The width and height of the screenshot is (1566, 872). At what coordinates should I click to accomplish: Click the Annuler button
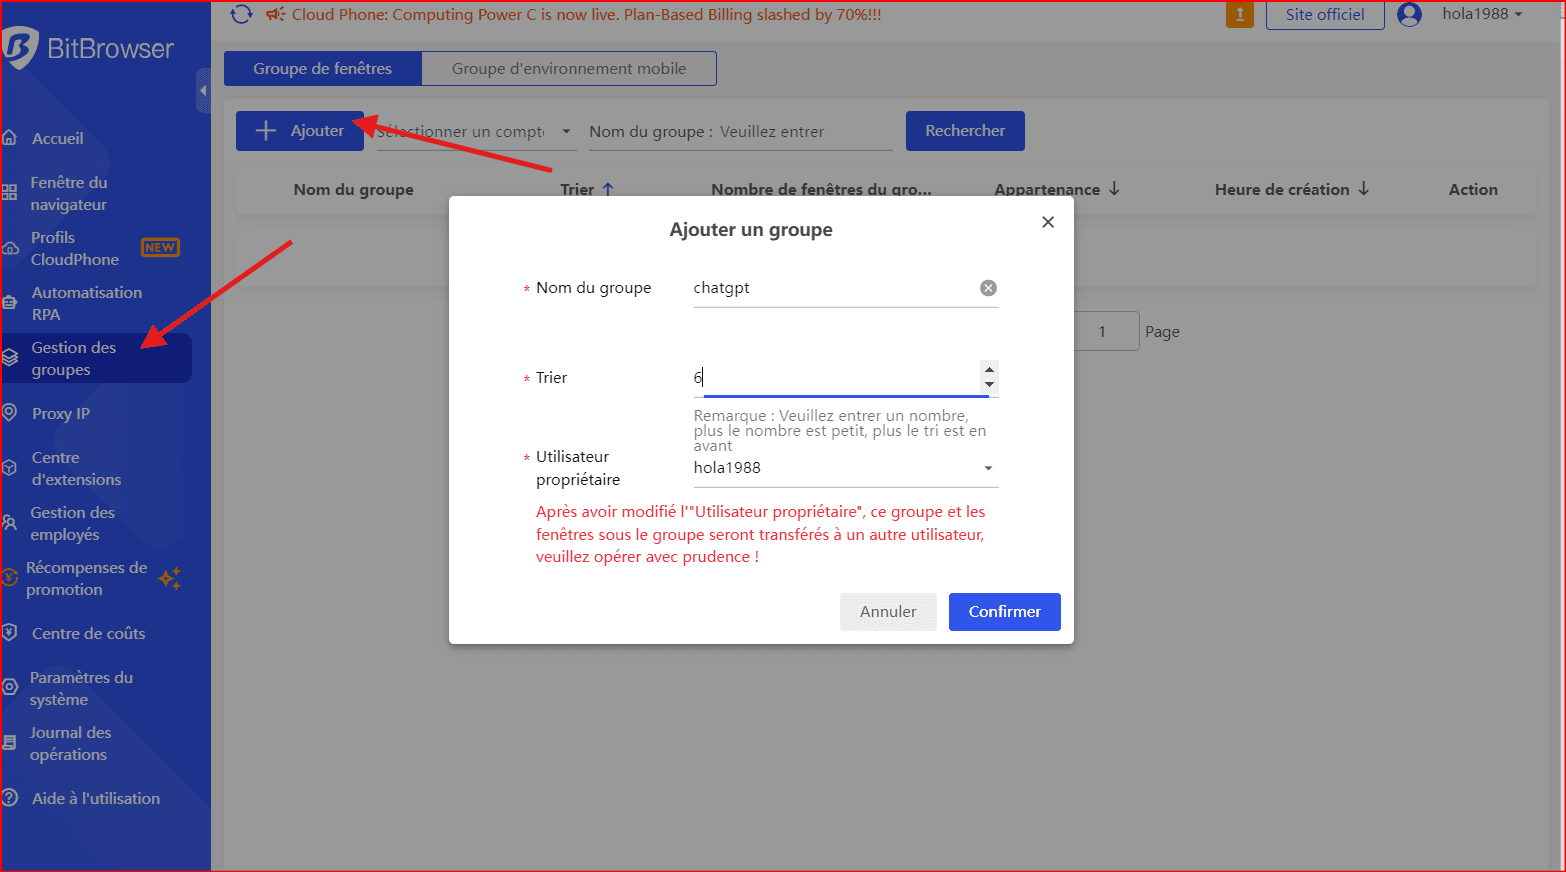[x=887, y=612]
